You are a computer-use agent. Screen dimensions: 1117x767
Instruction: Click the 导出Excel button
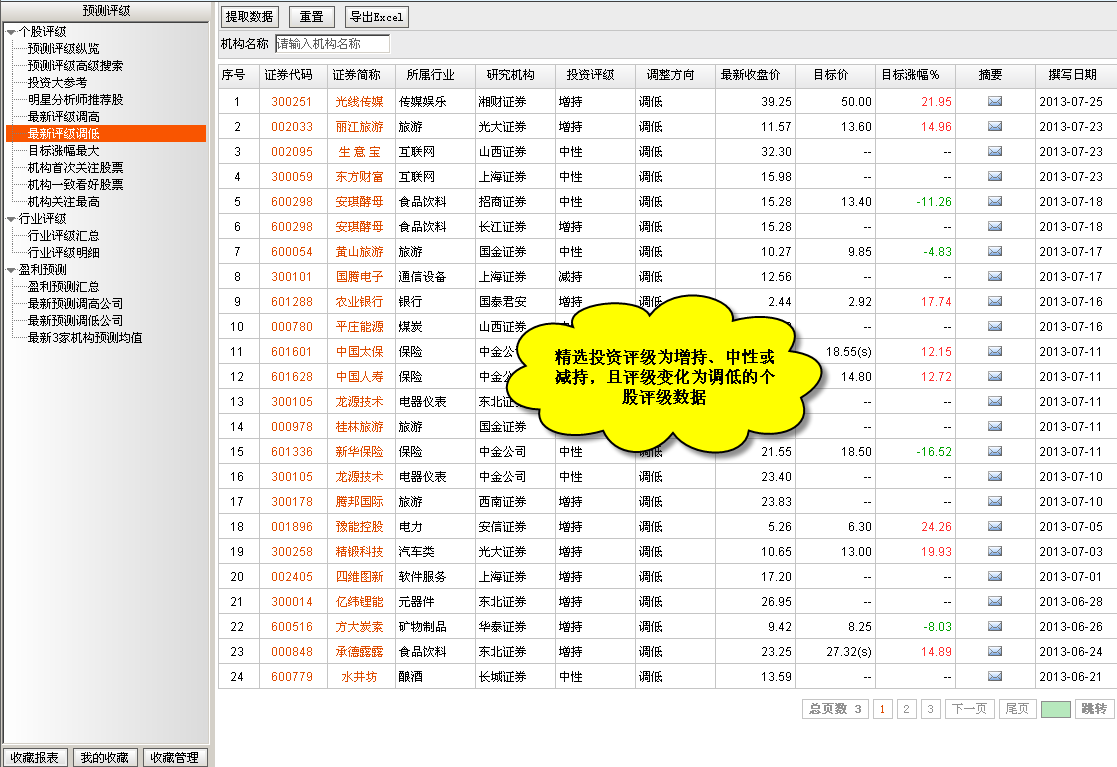tap(376, 17)
